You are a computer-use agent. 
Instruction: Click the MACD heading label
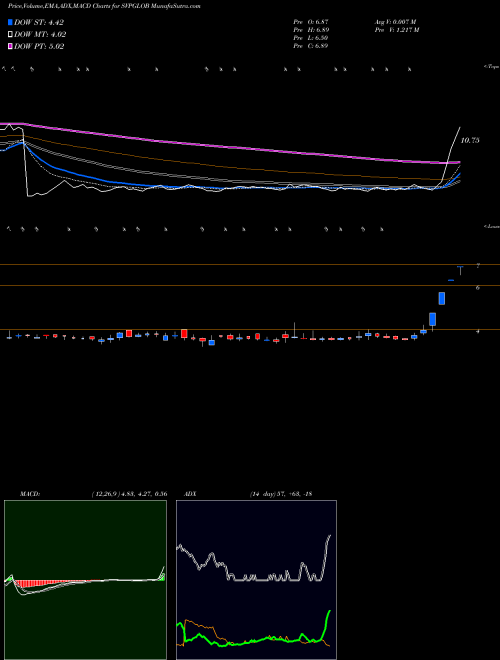pos(30,494)
